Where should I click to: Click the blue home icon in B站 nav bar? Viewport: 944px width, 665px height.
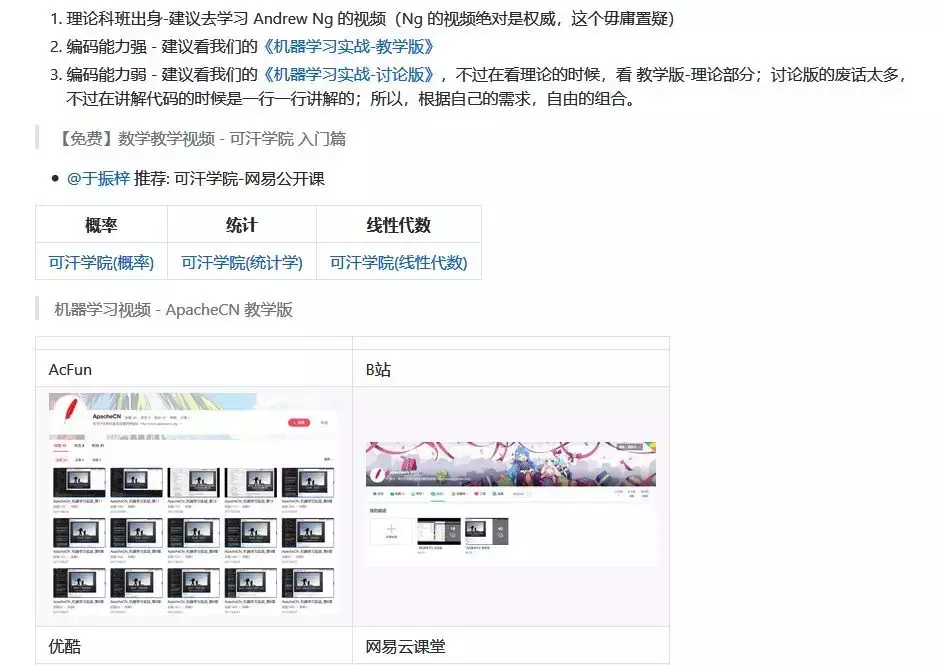click(376, 492)
